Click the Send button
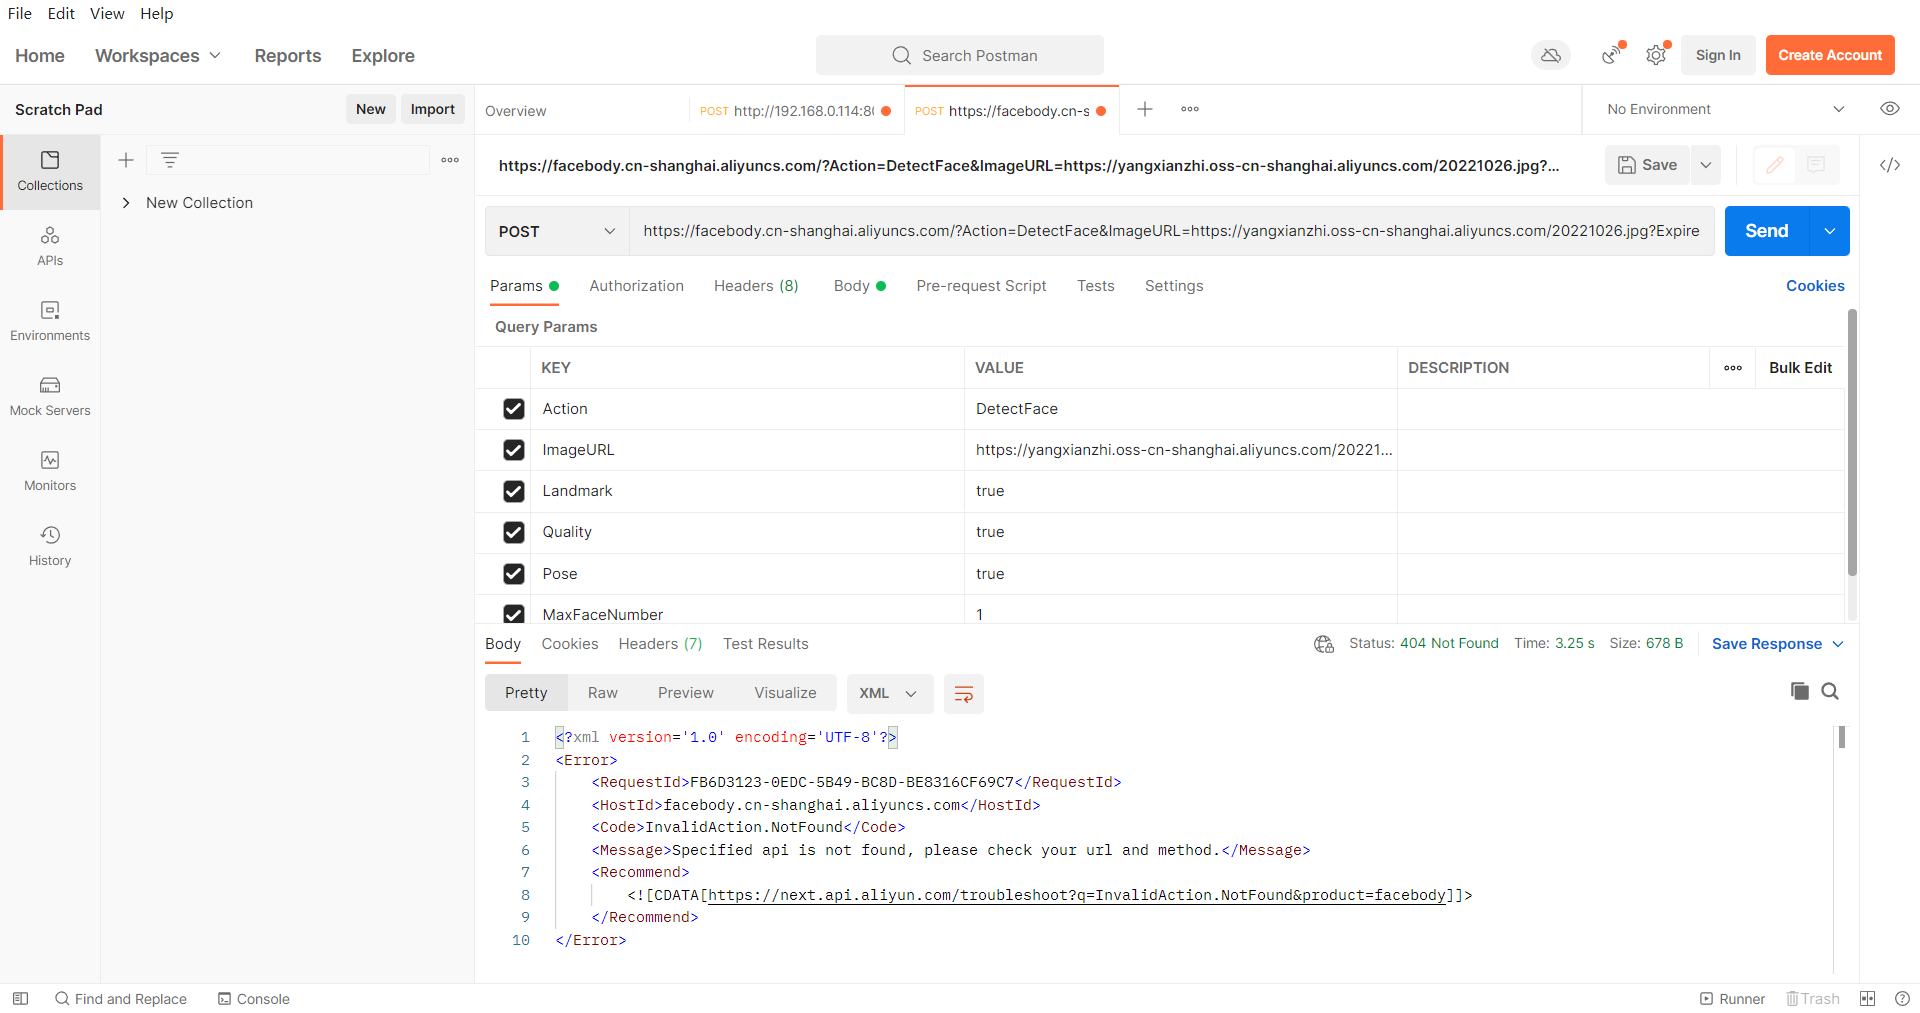1920x1013 pixels. click(1766, 231)
